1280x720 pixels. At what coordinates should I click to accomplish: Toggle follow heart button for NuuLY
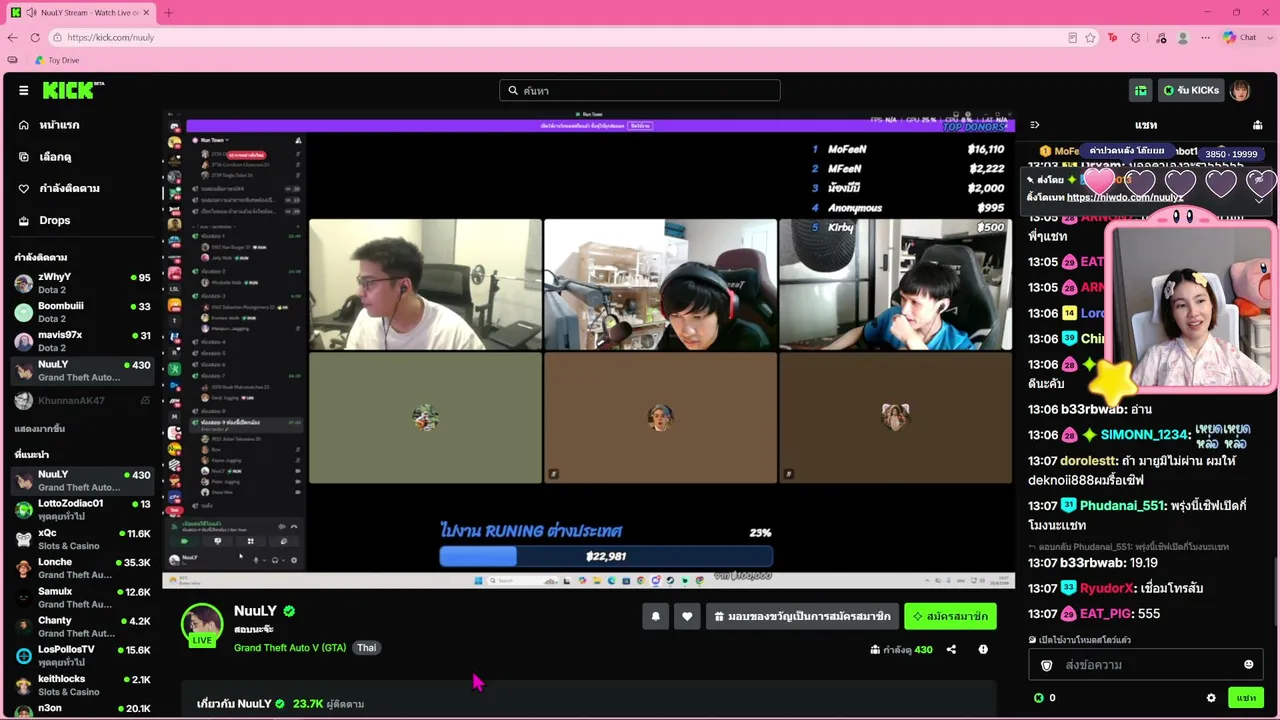687,616
